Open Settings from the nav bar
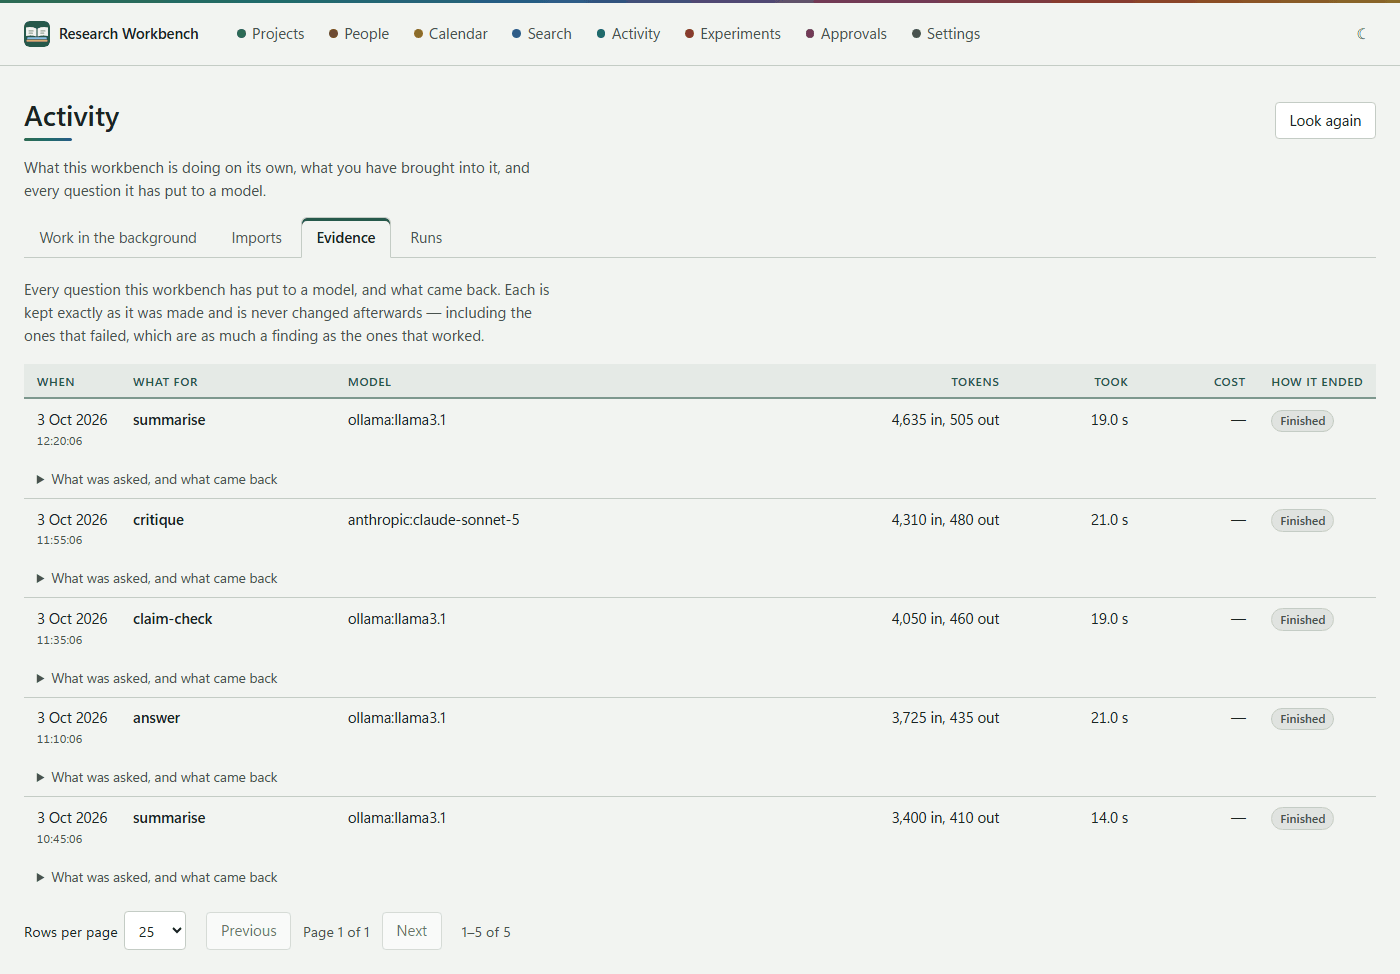Screen dimensions: 1400x974 [x=946, y=34]
